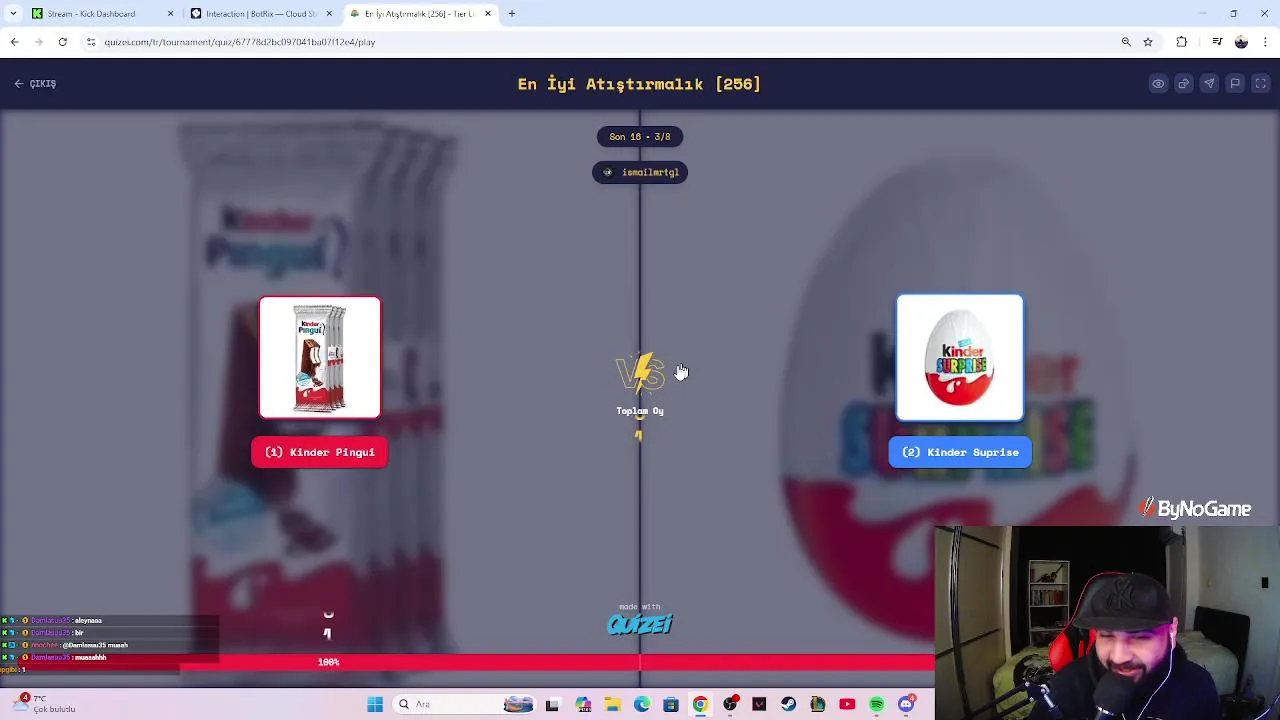Screen dimensions: 1280x720
Task: Open Microsoft Edge on the taskbar
Action: [642, 704]
